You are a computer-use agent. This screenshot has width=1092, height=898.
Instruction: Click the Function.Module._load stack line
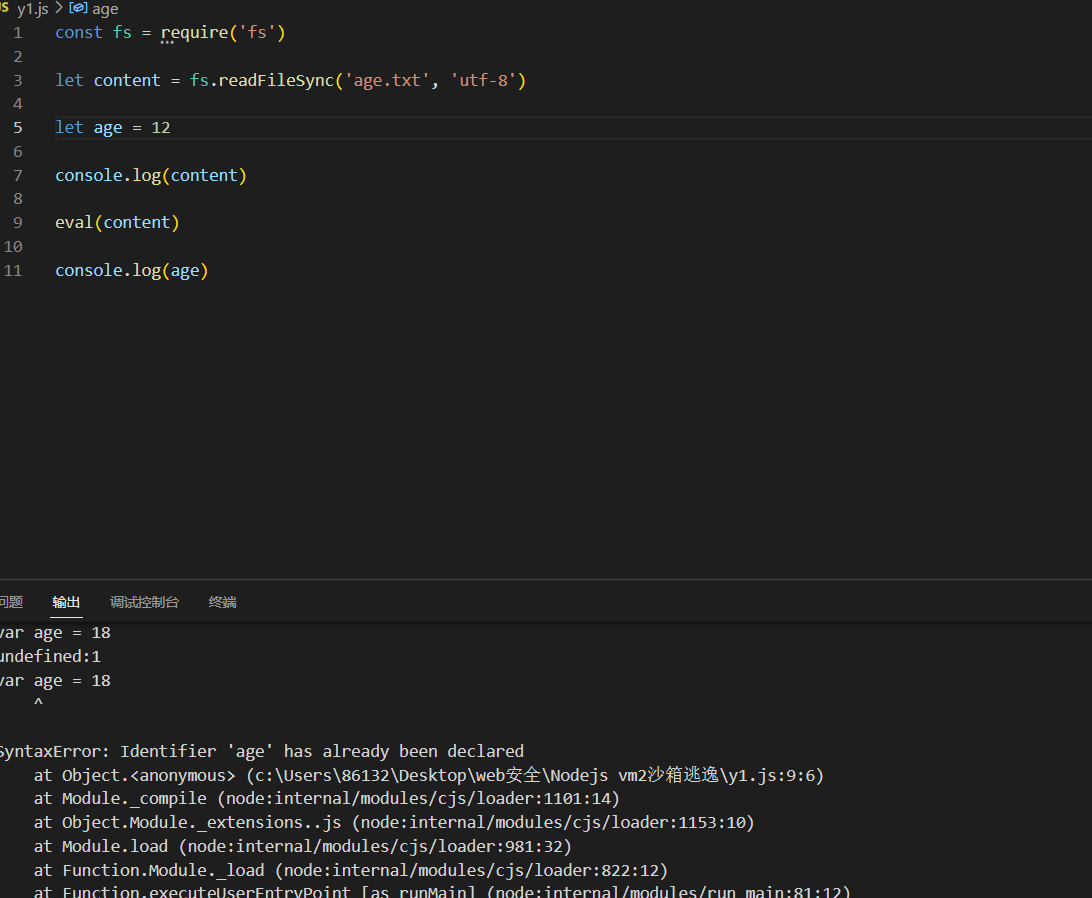350,870
